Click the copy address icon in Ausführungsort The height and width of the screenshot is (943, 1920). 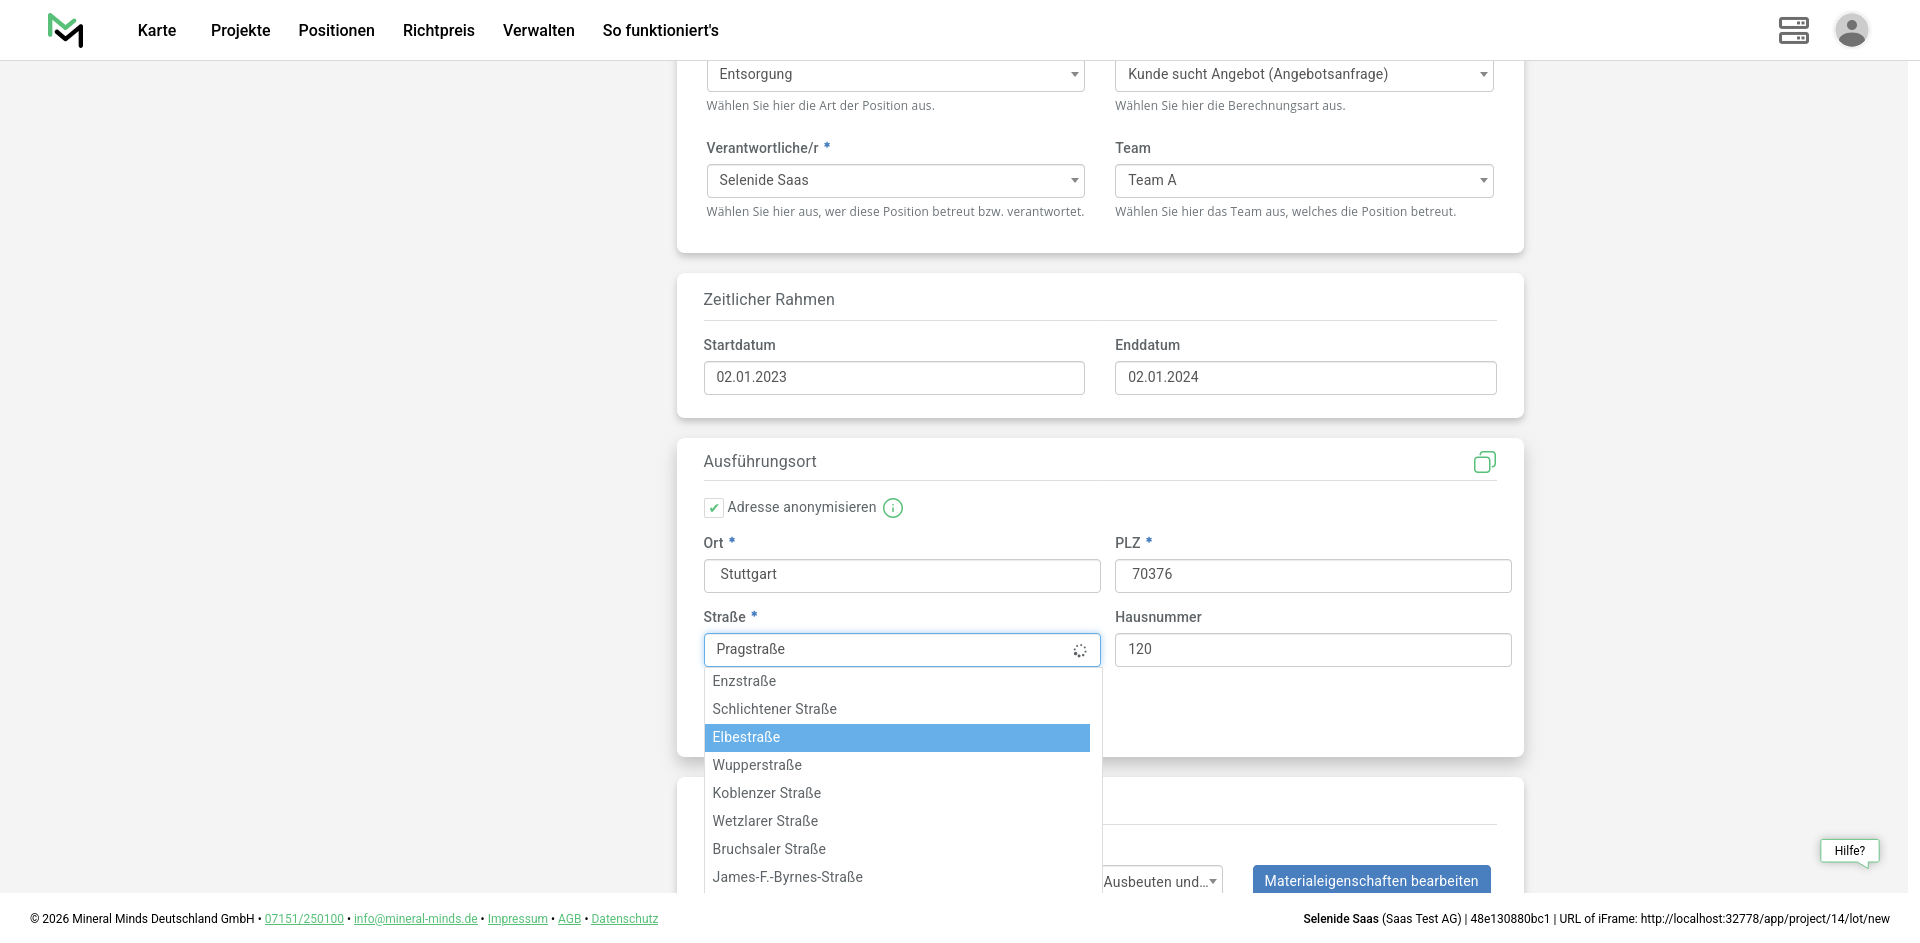[x=1484, y=462]
